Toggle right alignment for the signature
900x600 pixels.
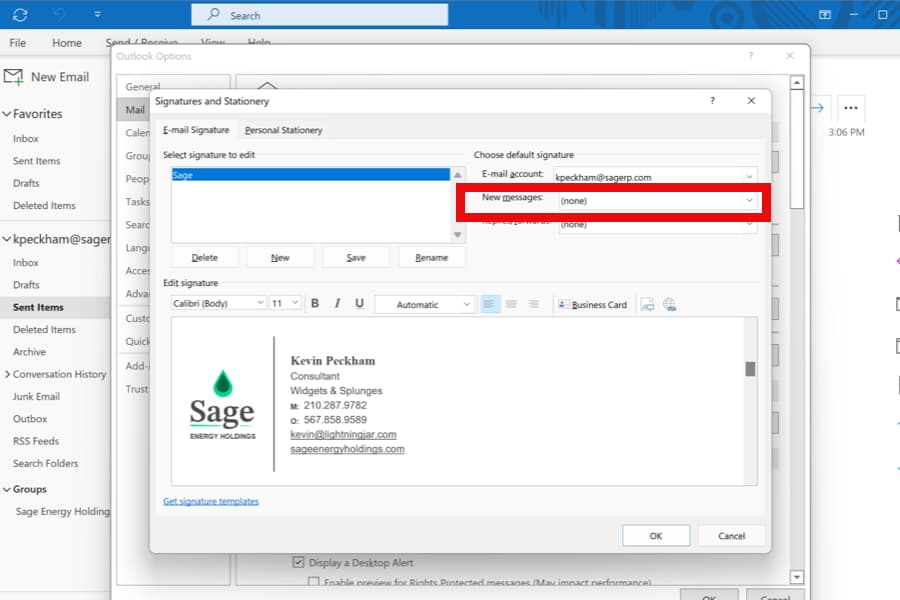tap(533, 304)
